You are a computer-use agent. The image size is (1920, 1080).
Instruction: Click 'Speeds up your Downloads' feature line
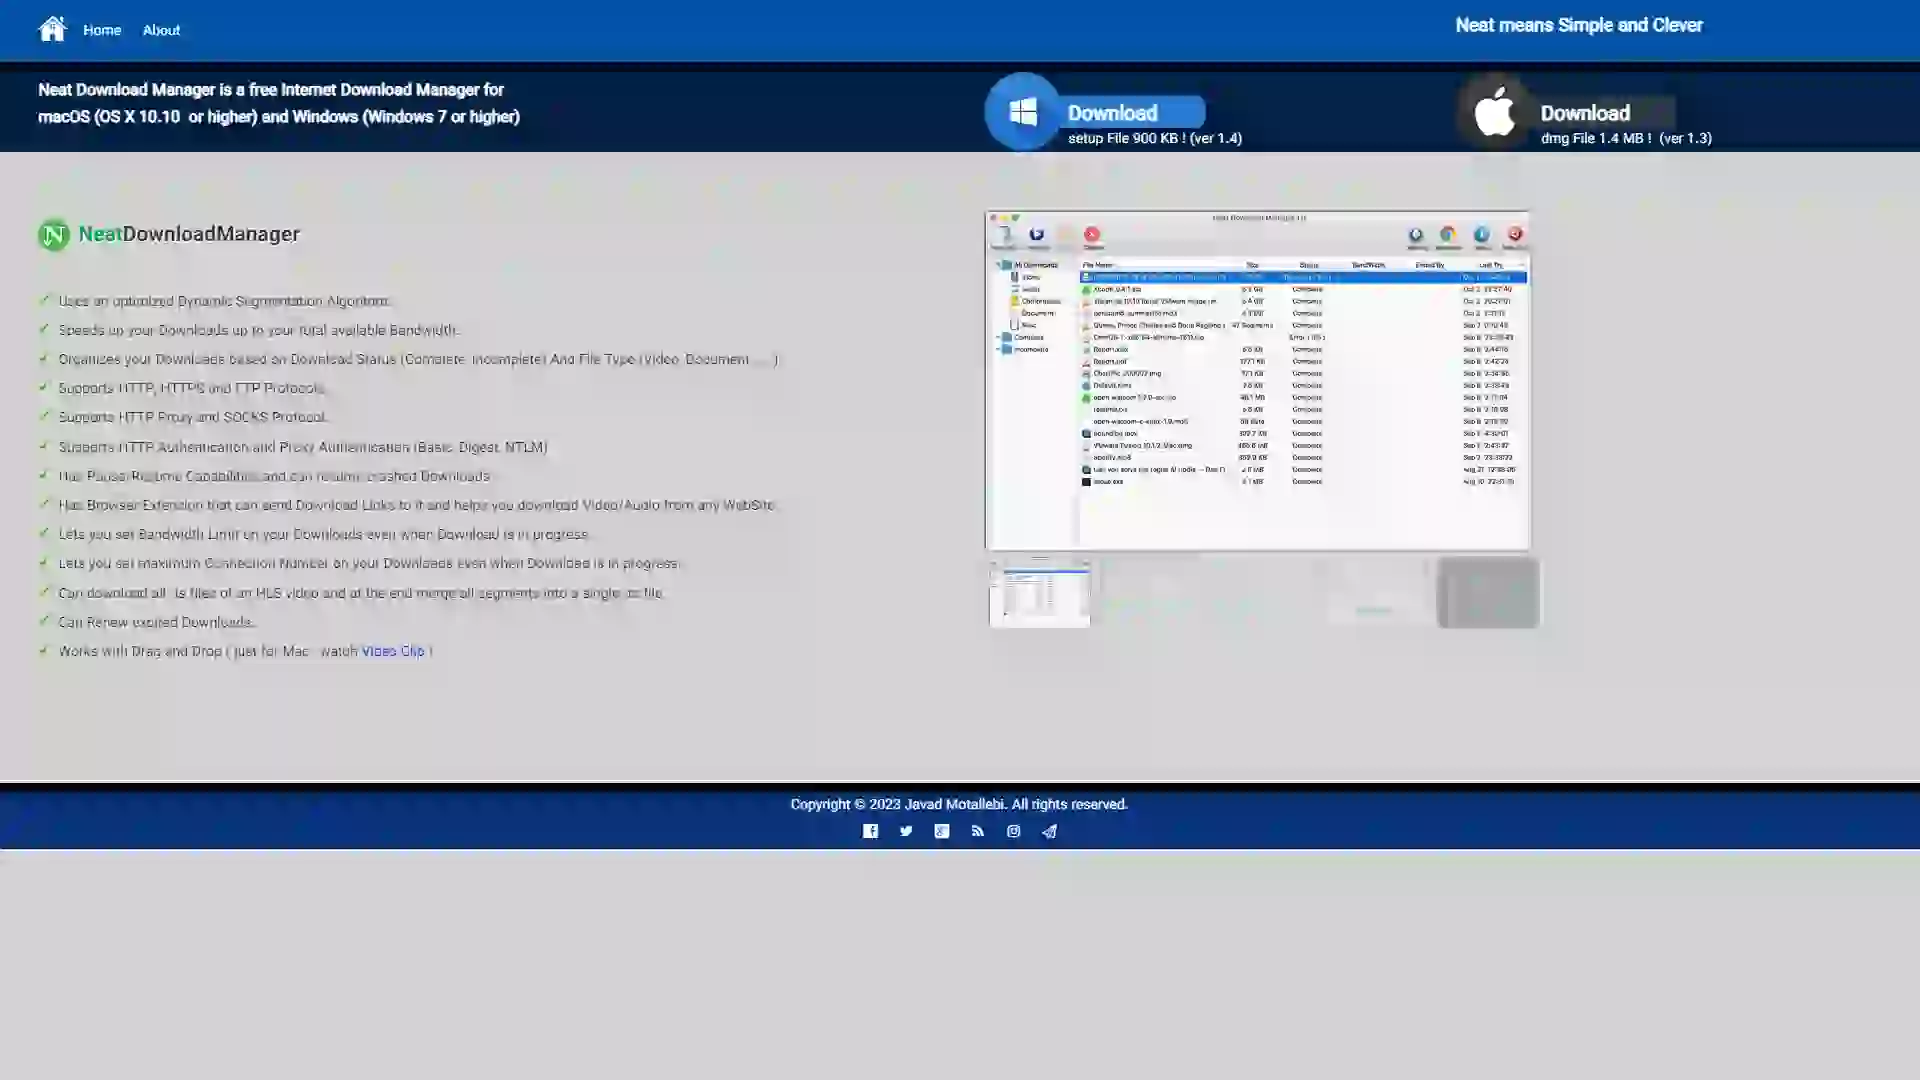pos(259,330)
